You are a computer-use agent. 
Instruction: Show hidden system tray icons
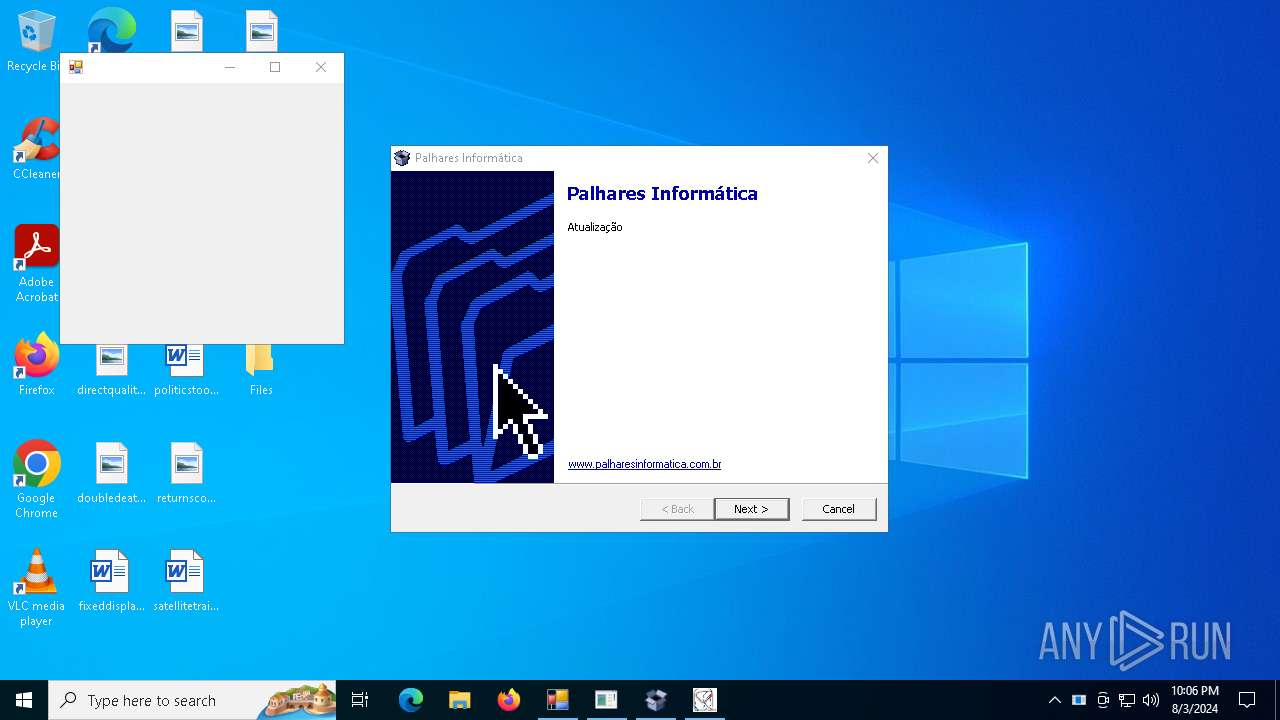[x=1054, y=700]
